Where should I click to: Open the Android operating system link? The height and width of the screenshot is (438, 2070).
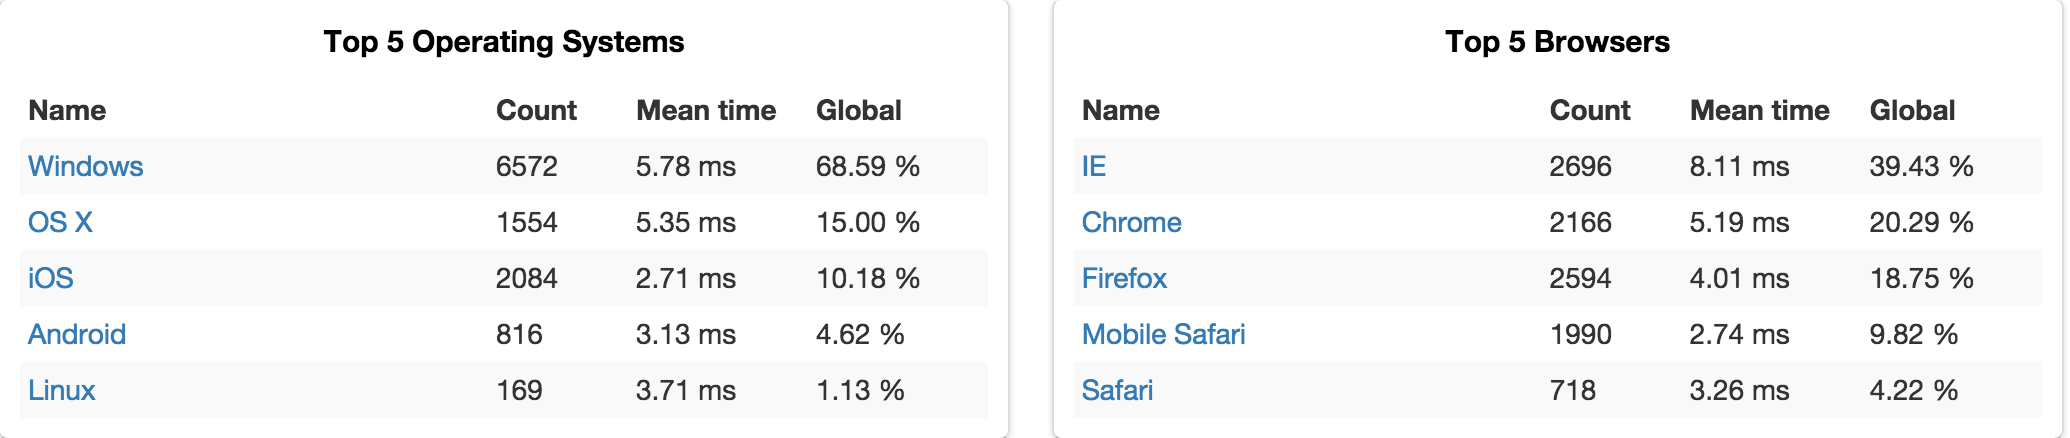[x=76, y=334]
